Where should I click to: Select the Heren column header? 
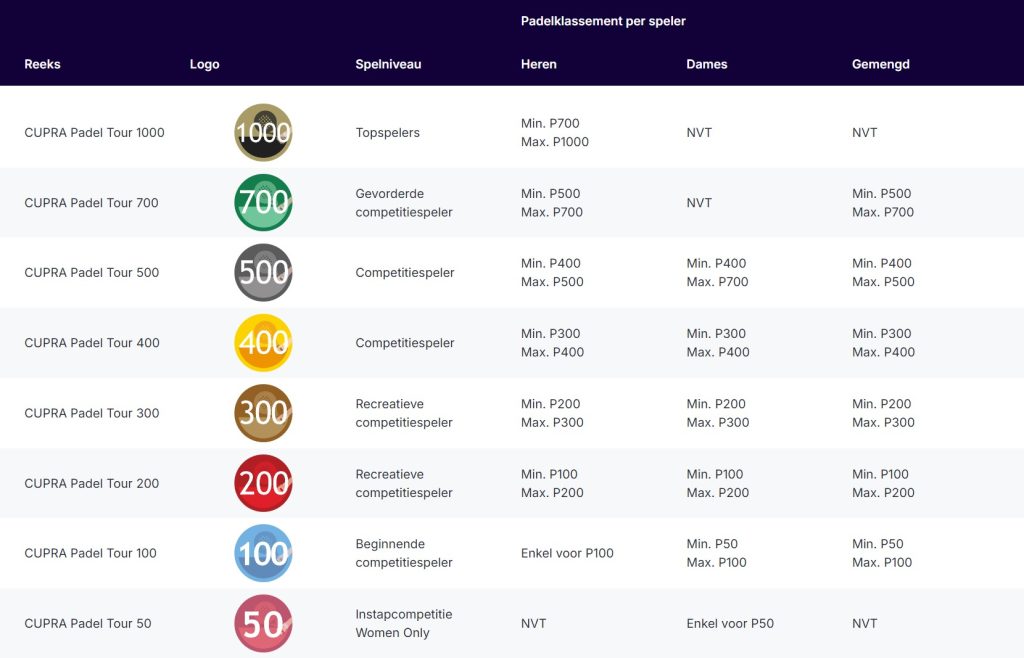(539, 64)
